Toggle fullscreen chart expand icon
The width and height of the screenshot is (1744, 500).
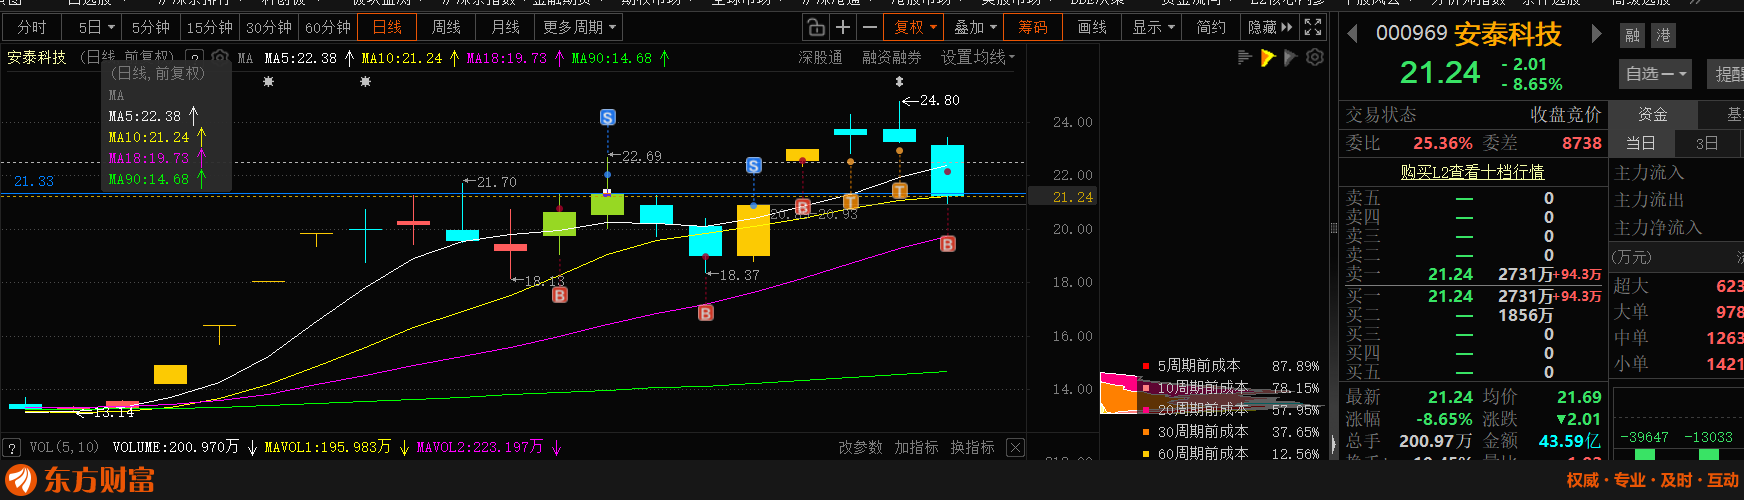click(x=1313, y=27)
